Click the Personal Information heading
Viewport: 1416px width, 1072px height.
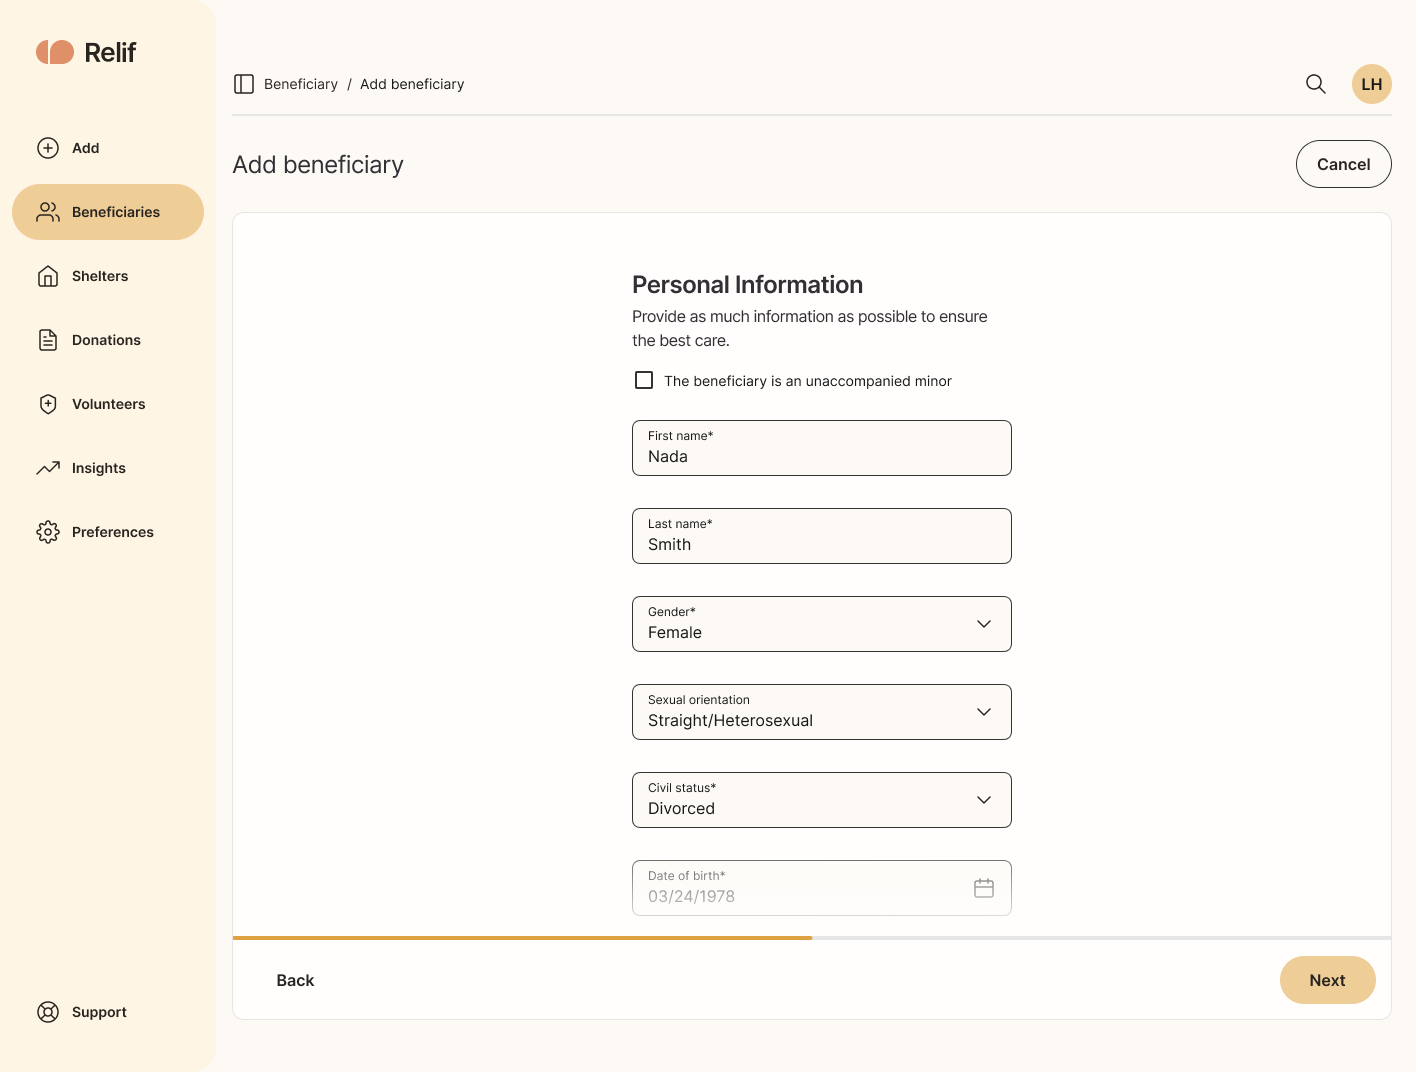(x=747, y=285)
